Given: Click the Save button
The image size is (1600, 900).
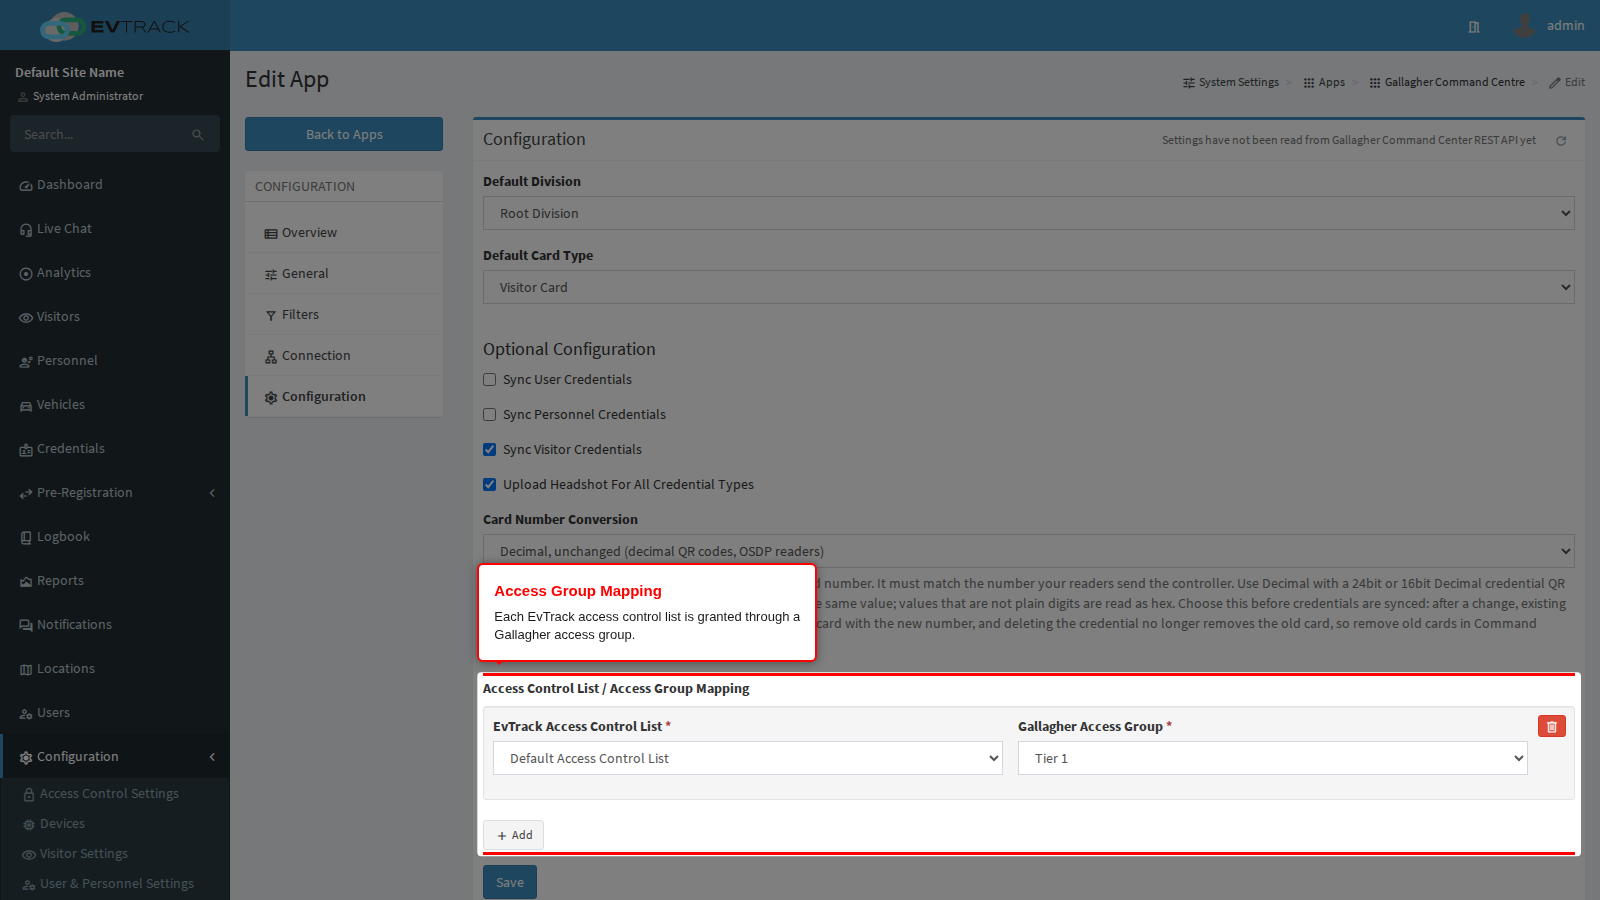Looking at the screenshot, I should [510, 882].
